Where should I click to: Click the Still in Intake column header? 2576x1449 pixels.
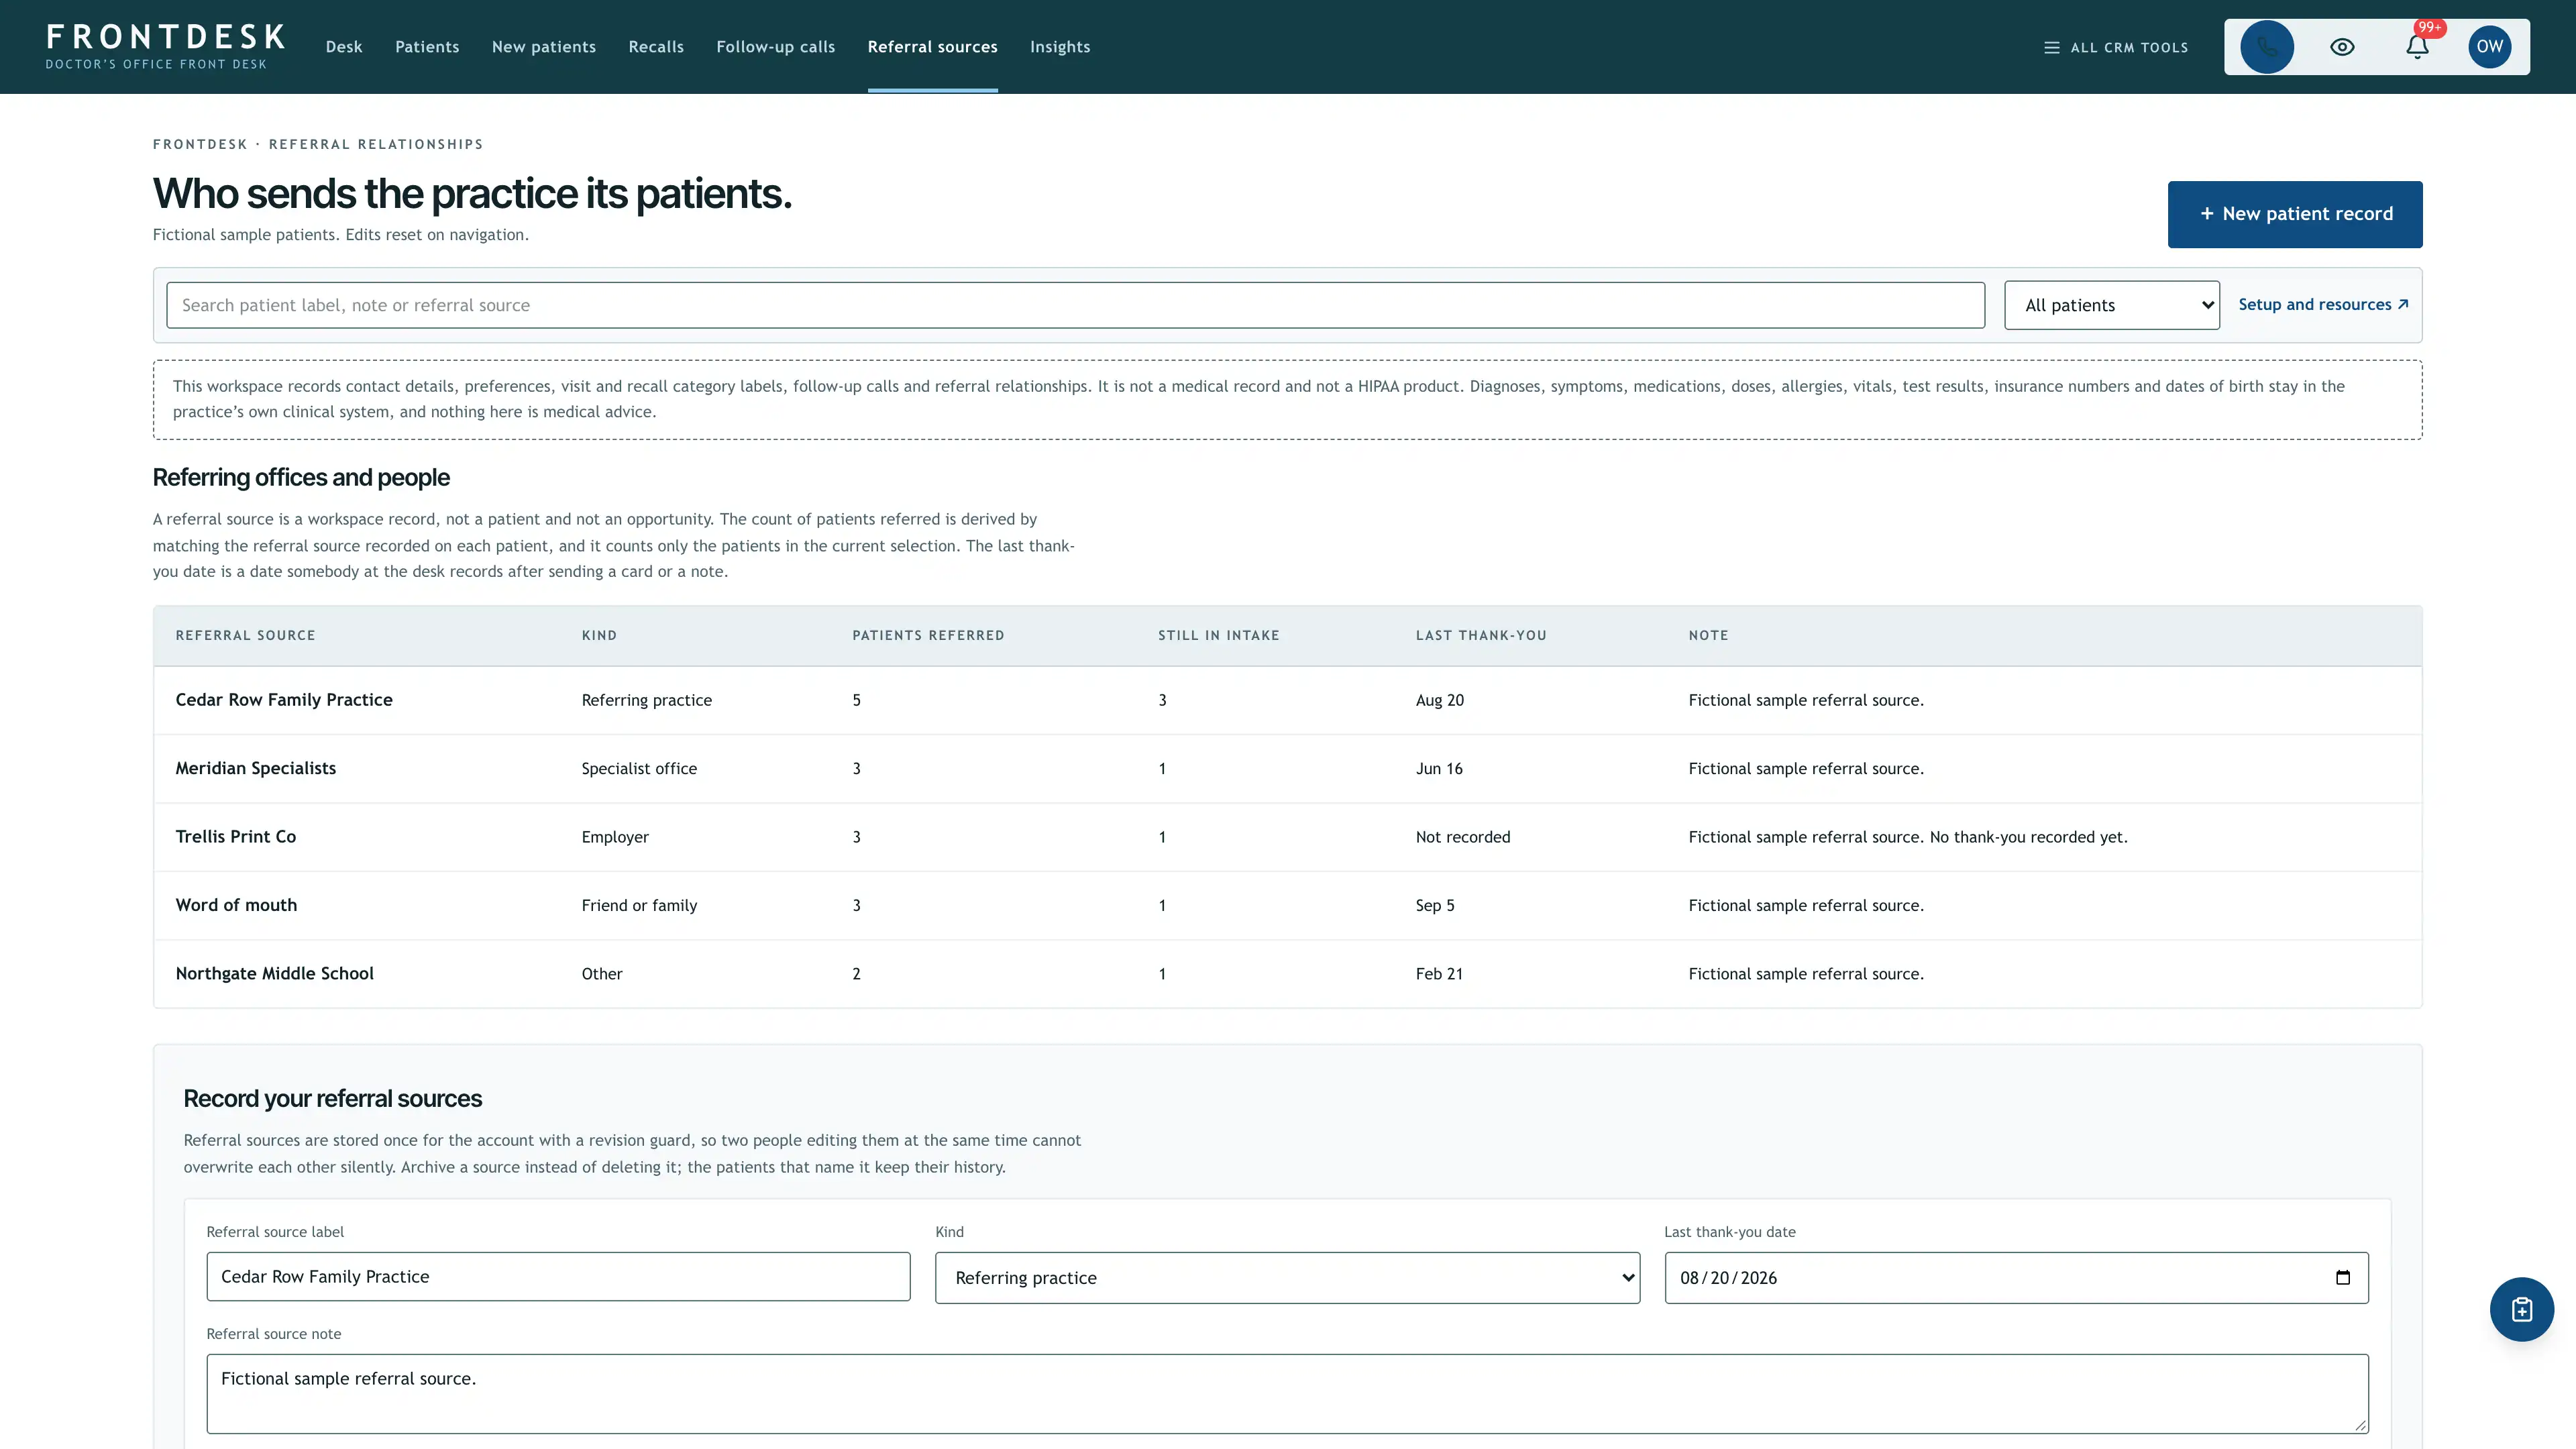pos(1218,635)
